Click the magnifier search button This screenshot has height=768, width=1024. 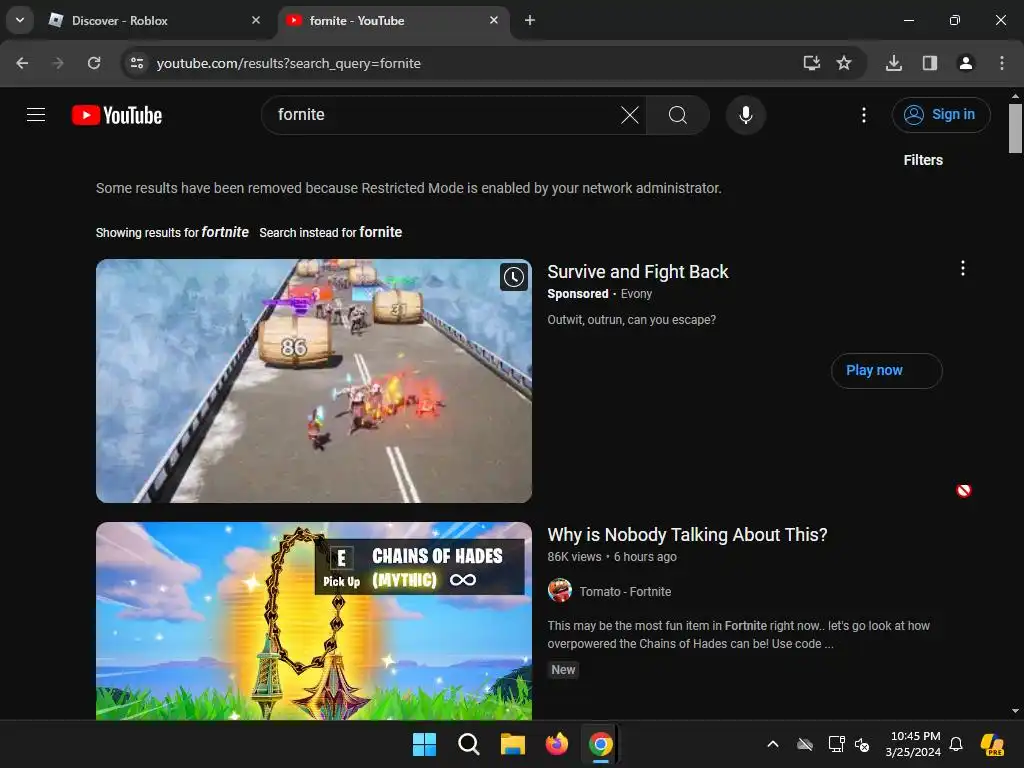(x=678, y=115)
